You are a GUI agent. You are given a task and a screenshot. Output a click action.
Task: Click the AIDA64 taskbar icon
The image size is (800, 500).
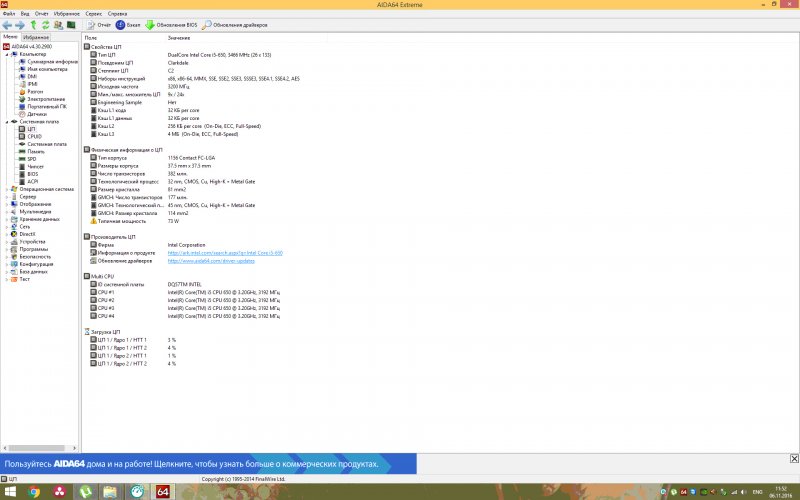coord(163,491)
